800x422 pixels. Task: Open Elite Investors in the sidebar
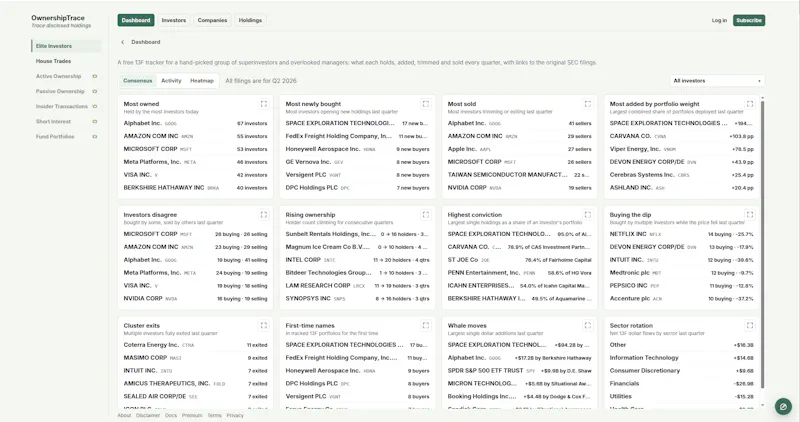coord(66,46)
